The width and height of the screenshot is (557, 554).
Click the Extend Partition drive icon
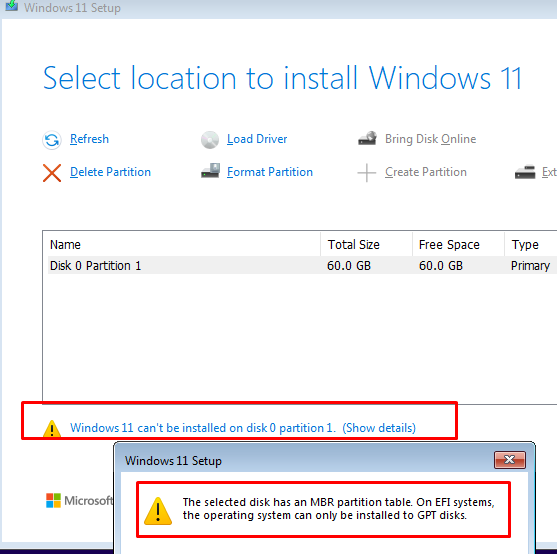(525, 172)
